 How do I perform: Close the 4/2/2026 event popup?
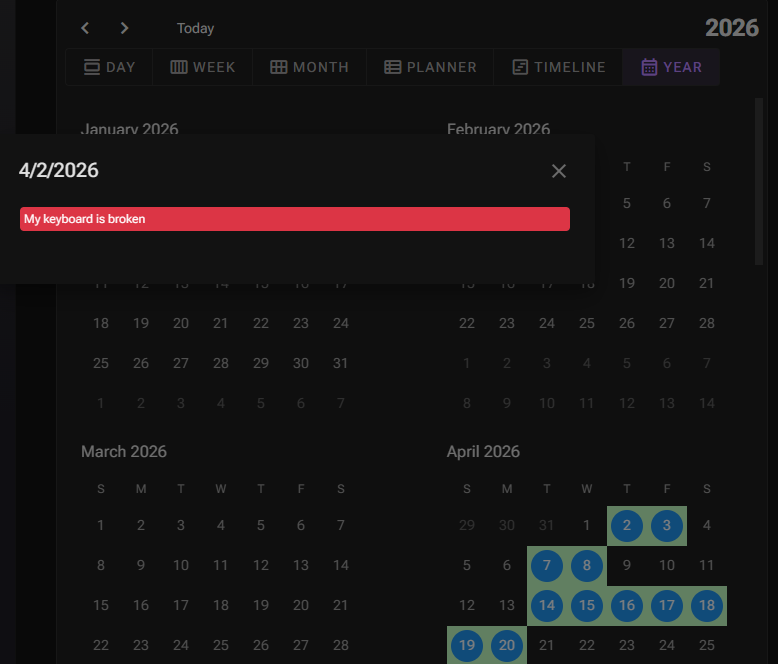tap(559, 171)
